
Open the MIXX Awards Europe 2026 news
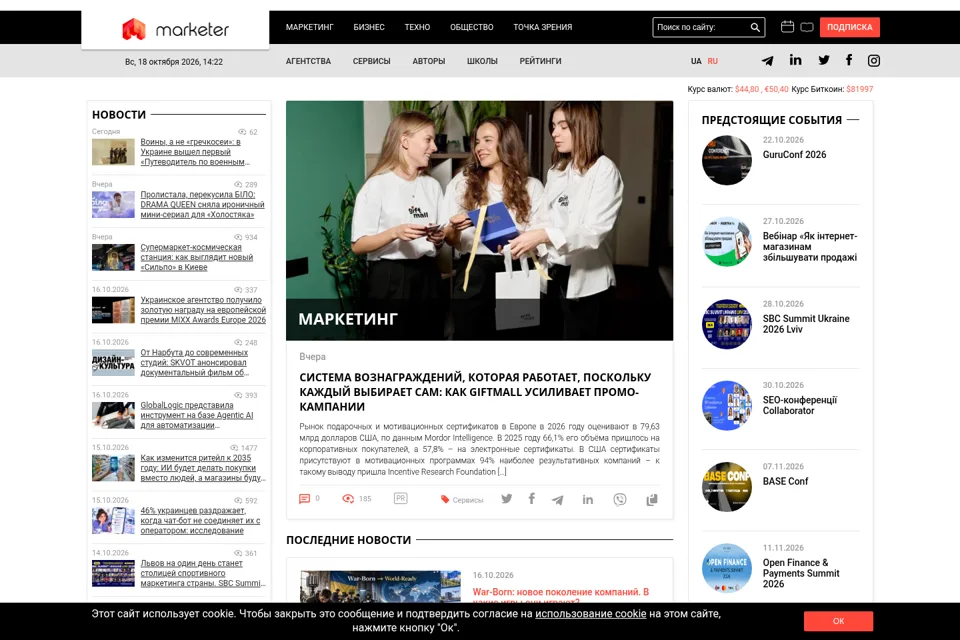(x=203, y=310)
